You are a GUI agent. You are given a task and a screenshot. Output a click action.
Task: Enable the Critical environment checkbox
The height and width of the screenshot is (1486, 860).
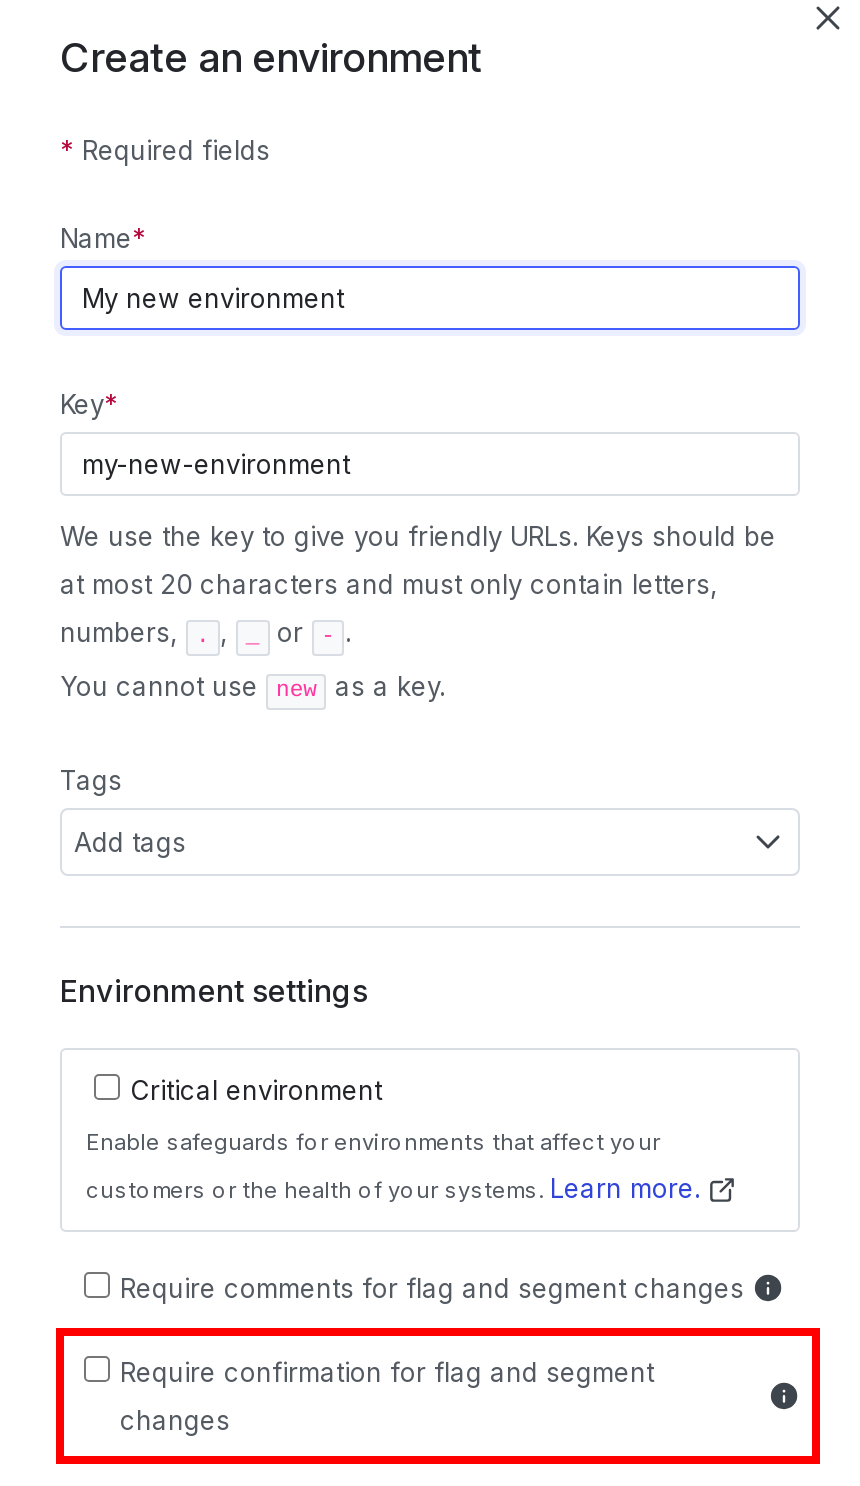107,1086
